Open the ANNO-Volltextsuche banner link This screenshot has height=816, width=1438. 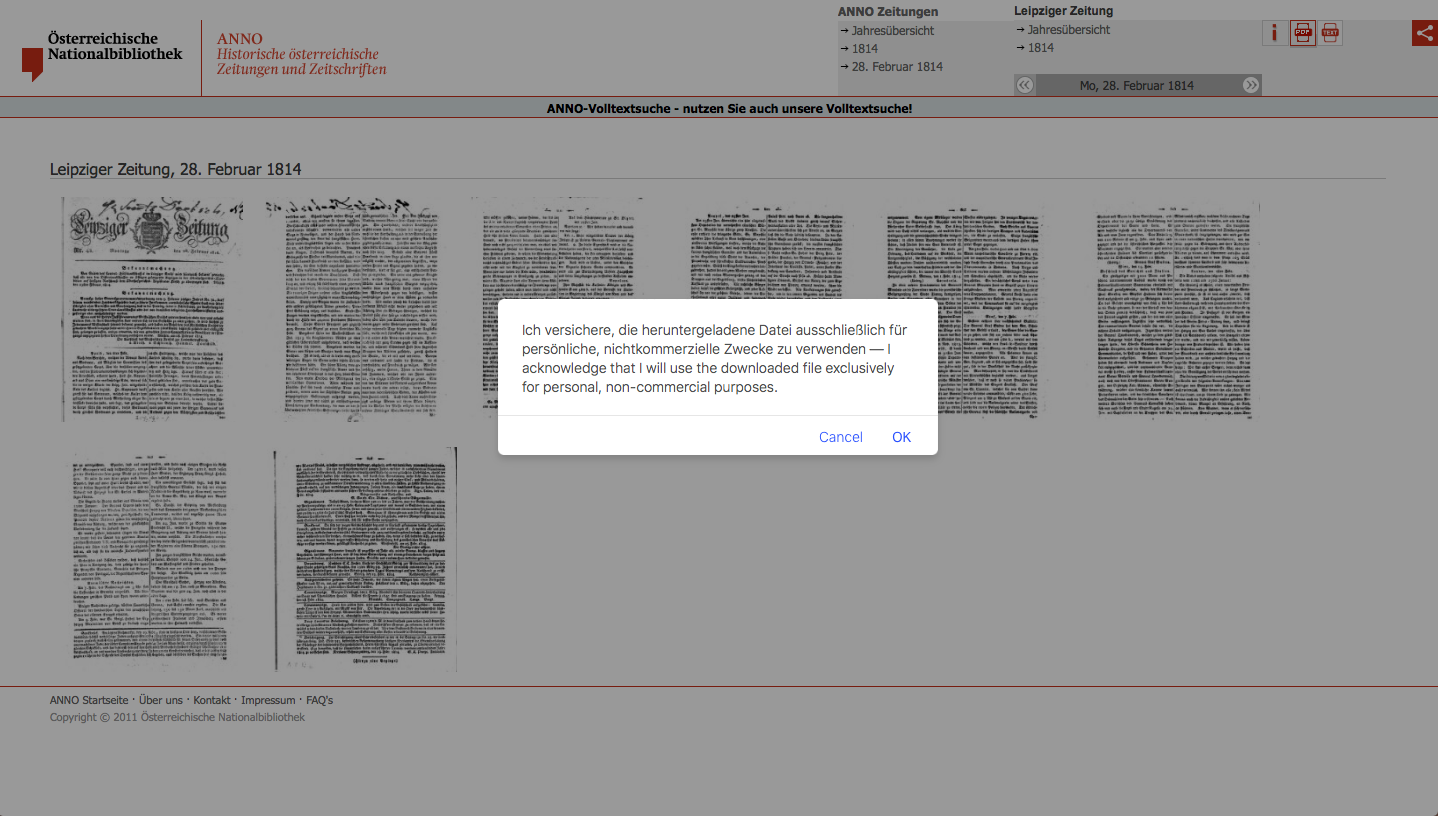[x=729, y=108]
